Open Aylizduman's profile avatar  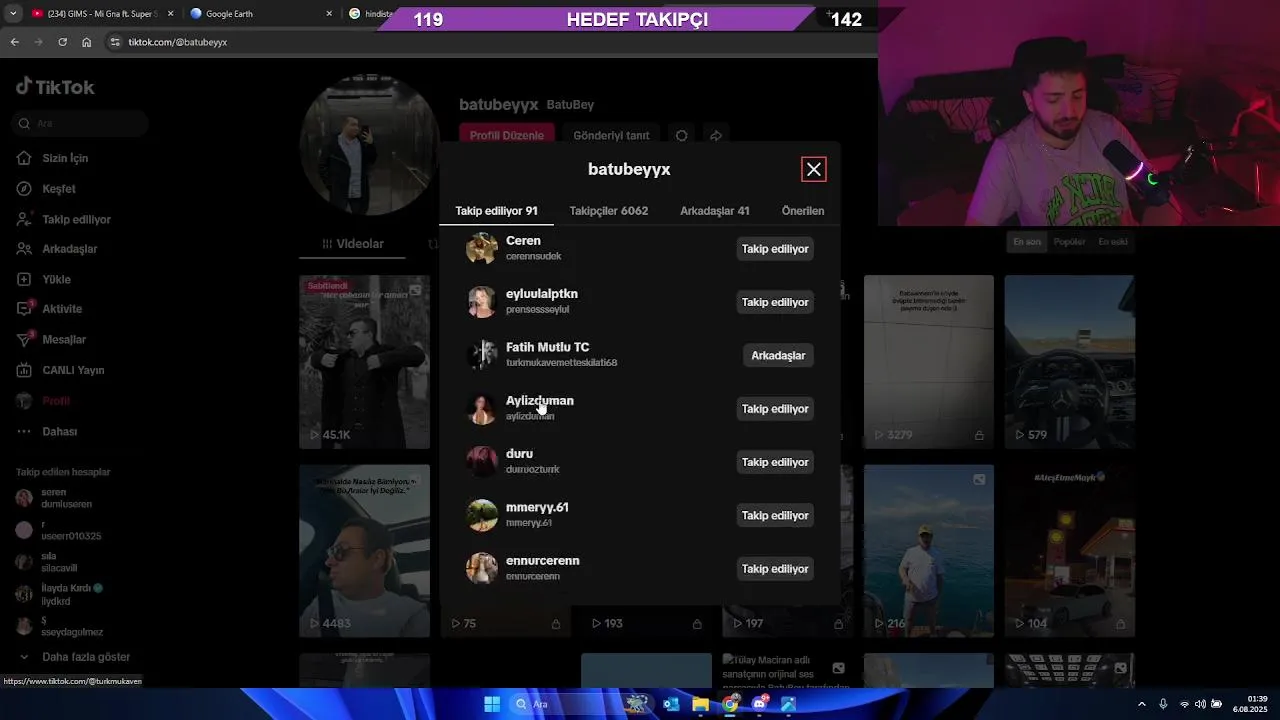482,409
